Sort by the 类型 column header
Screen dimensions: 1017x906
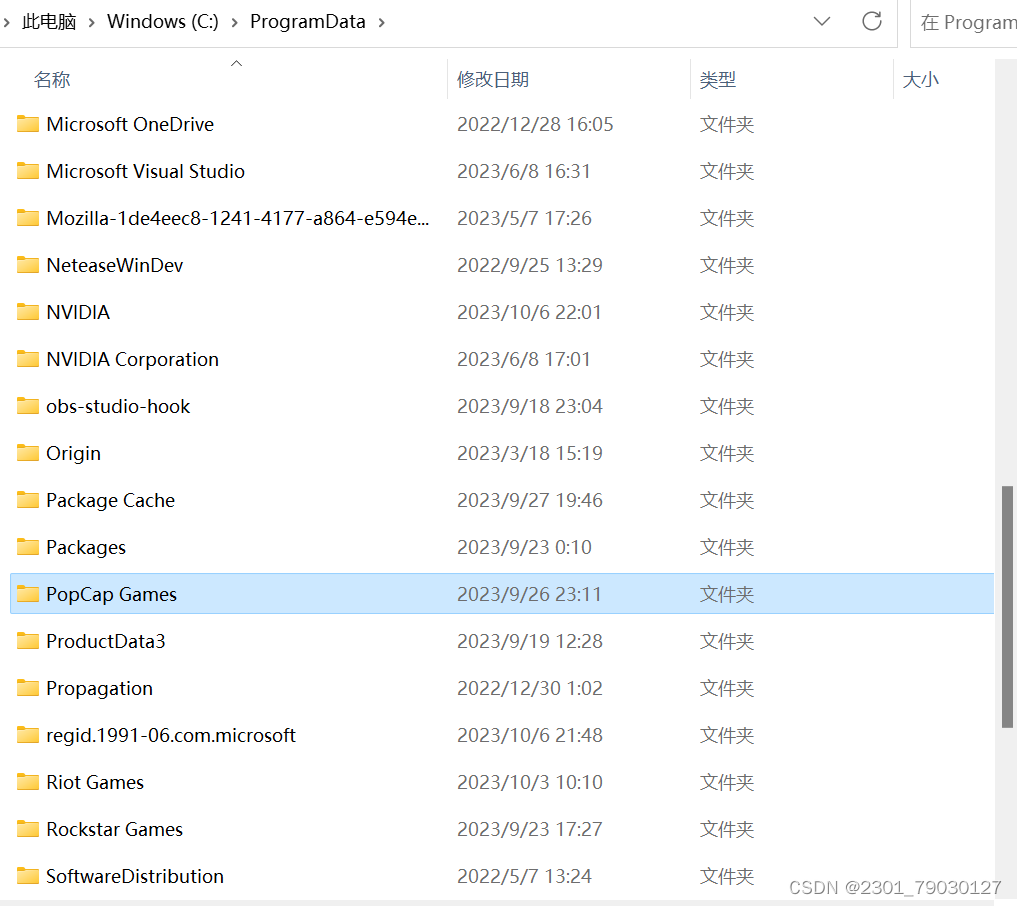coord(717,80)
